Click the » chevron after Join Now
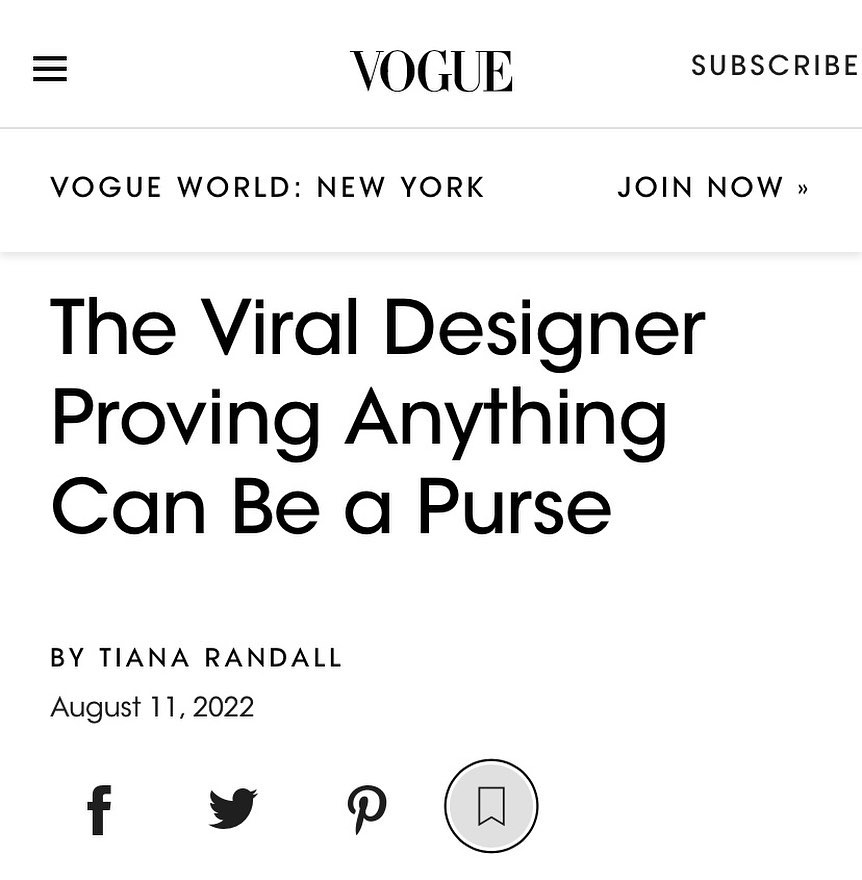 click(x=803, y=188)
